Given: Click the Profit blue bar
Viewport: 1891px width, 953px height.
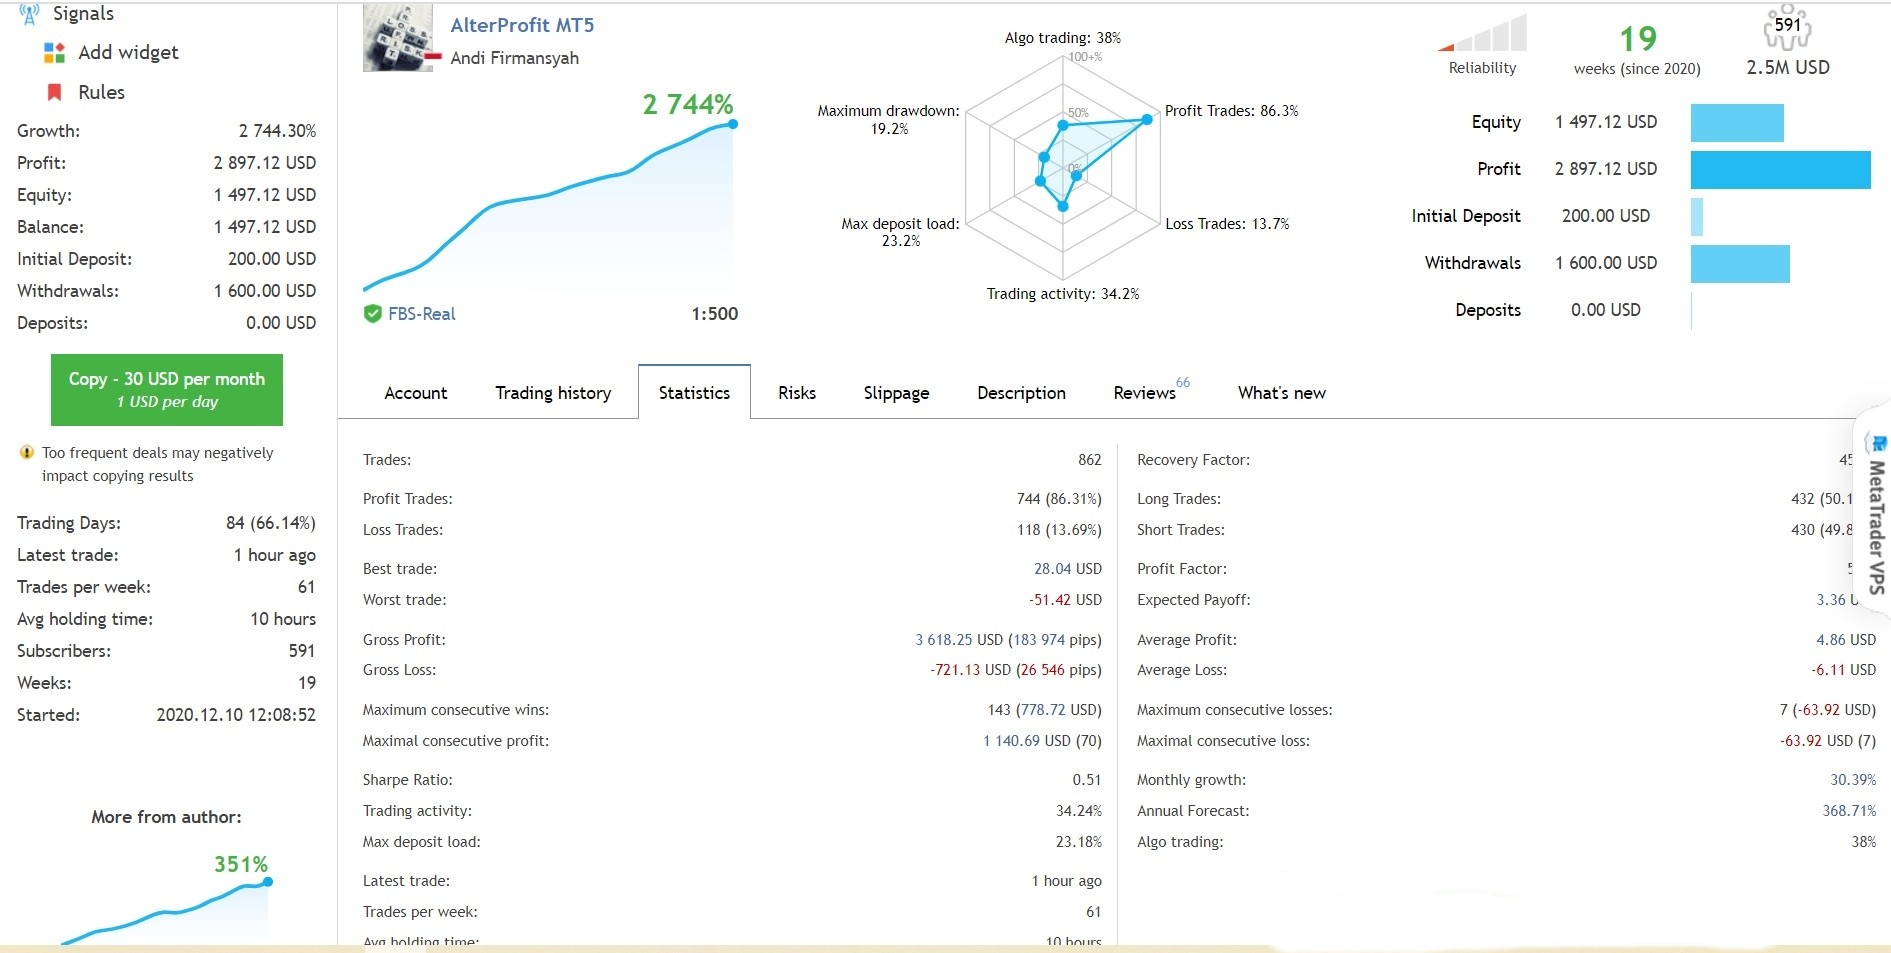Looking at the screenshot, I should click(x=1780, y=170).
